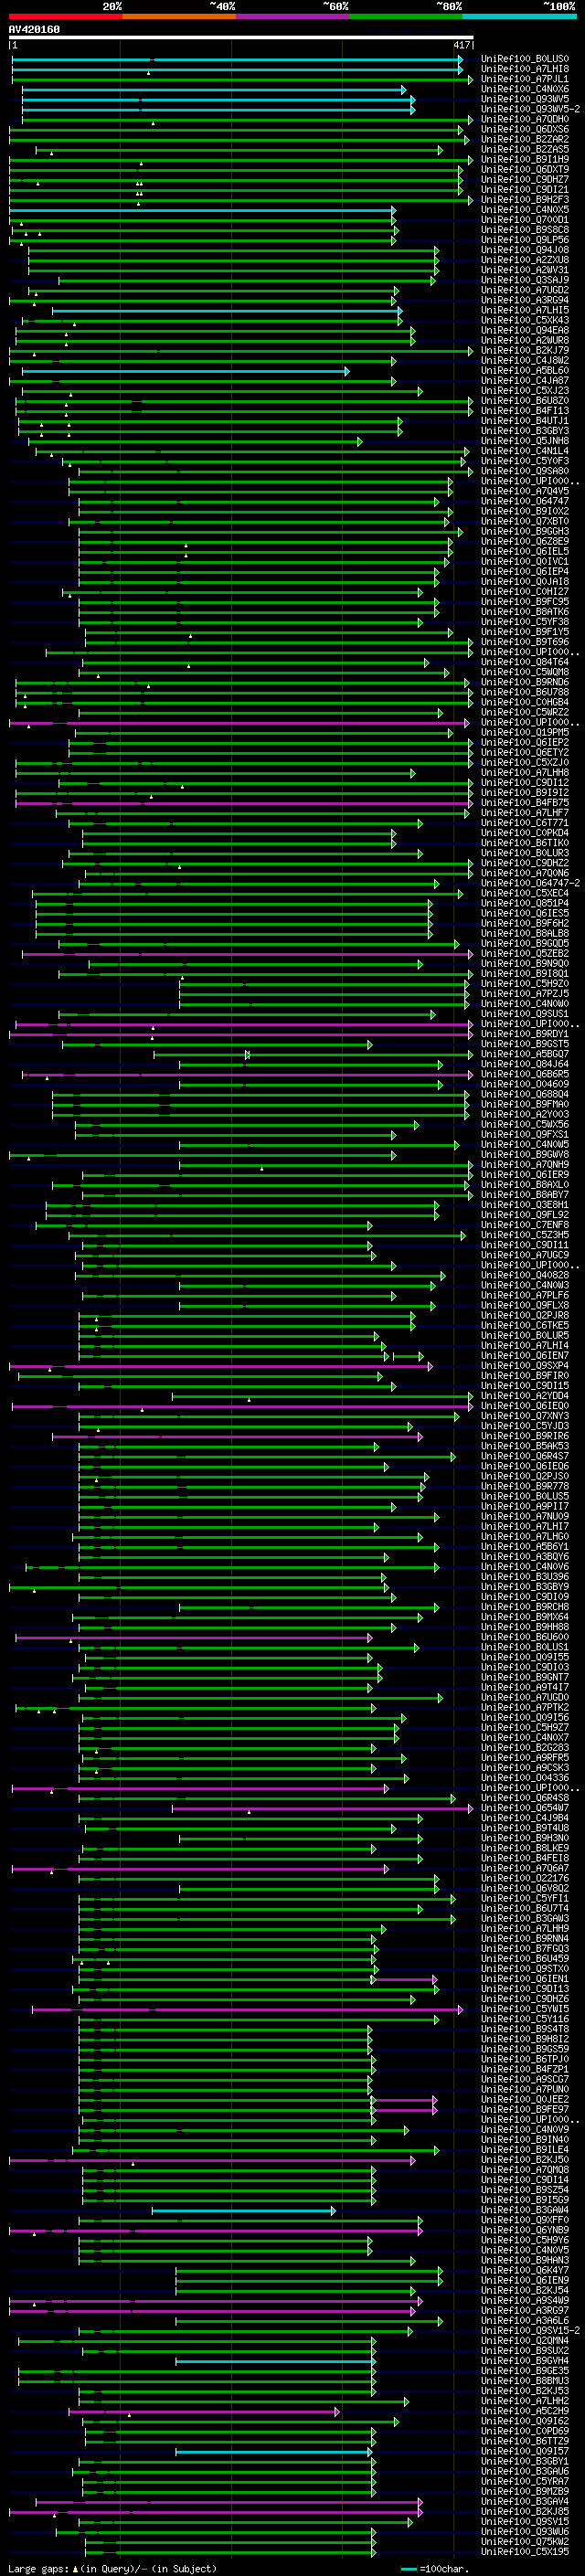The height and width of the screenshot is (2576, 585).
Task: Select UniRef100_Q3SAJ9 label
Action: pos(525,281)
